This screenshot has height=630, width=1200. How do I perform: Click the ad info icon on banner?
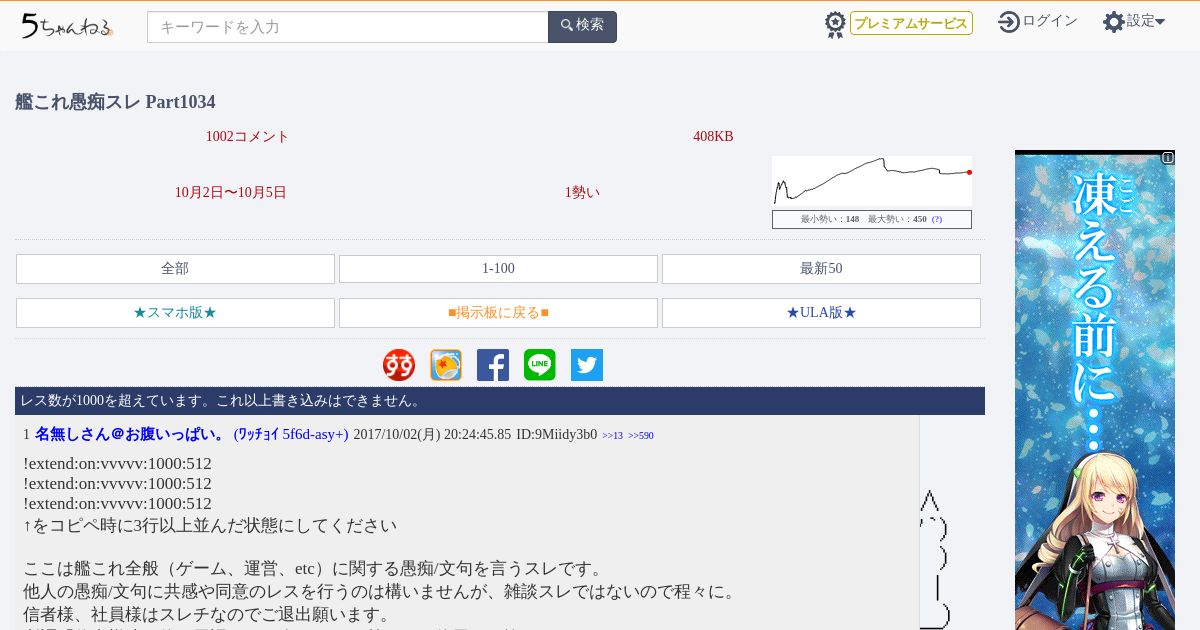[x=1168, y=157]
